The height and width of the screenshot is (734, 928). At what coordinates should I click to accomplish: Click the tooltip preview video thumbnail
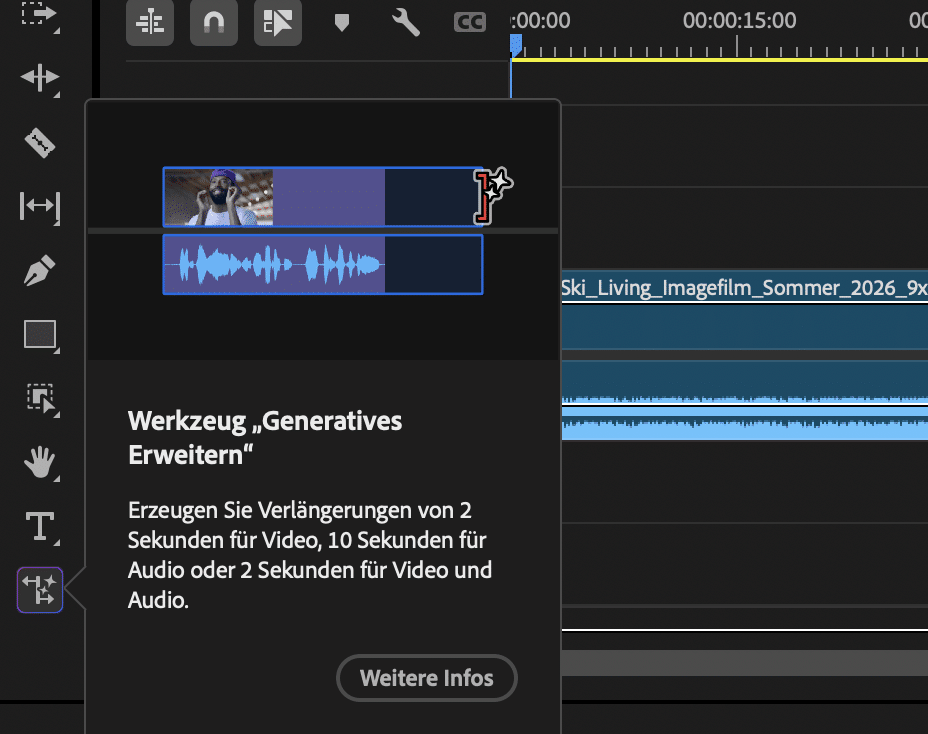click(x=218, y=197)
